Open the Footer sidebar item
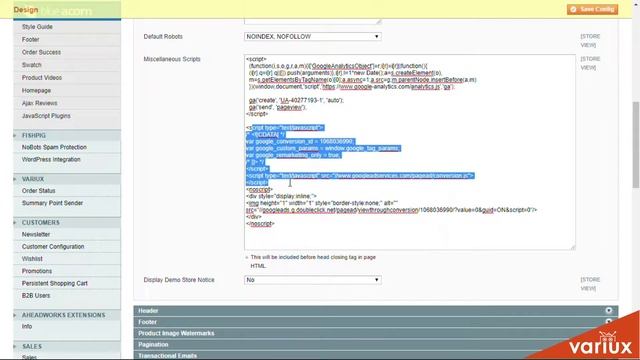Image resolution: width=640 pixels, height=360 pixels. (31, 40)
